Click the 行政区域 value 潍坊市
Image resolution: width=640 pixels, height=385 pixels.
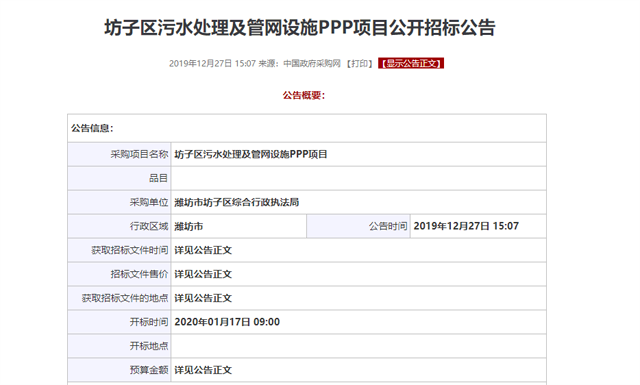click(189, 227)
